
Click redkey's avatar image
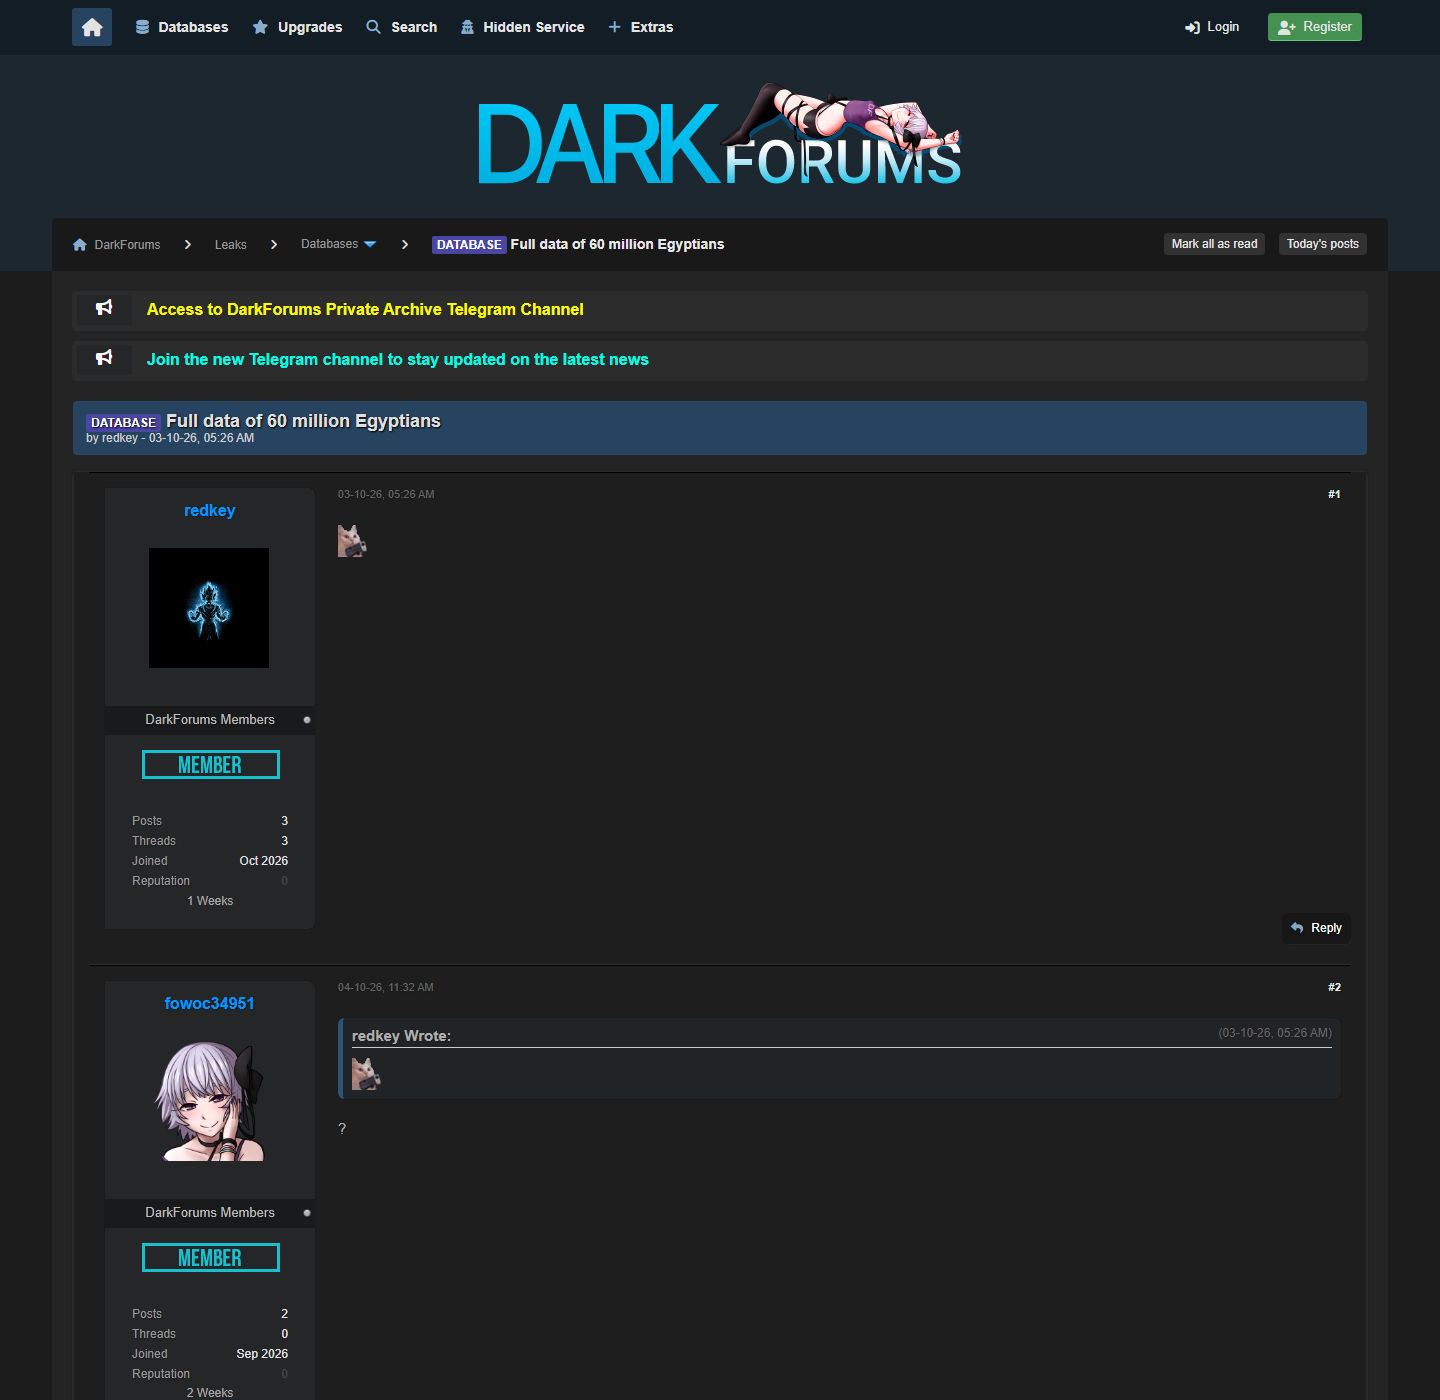pyautogui.click(x=209, y=608)
